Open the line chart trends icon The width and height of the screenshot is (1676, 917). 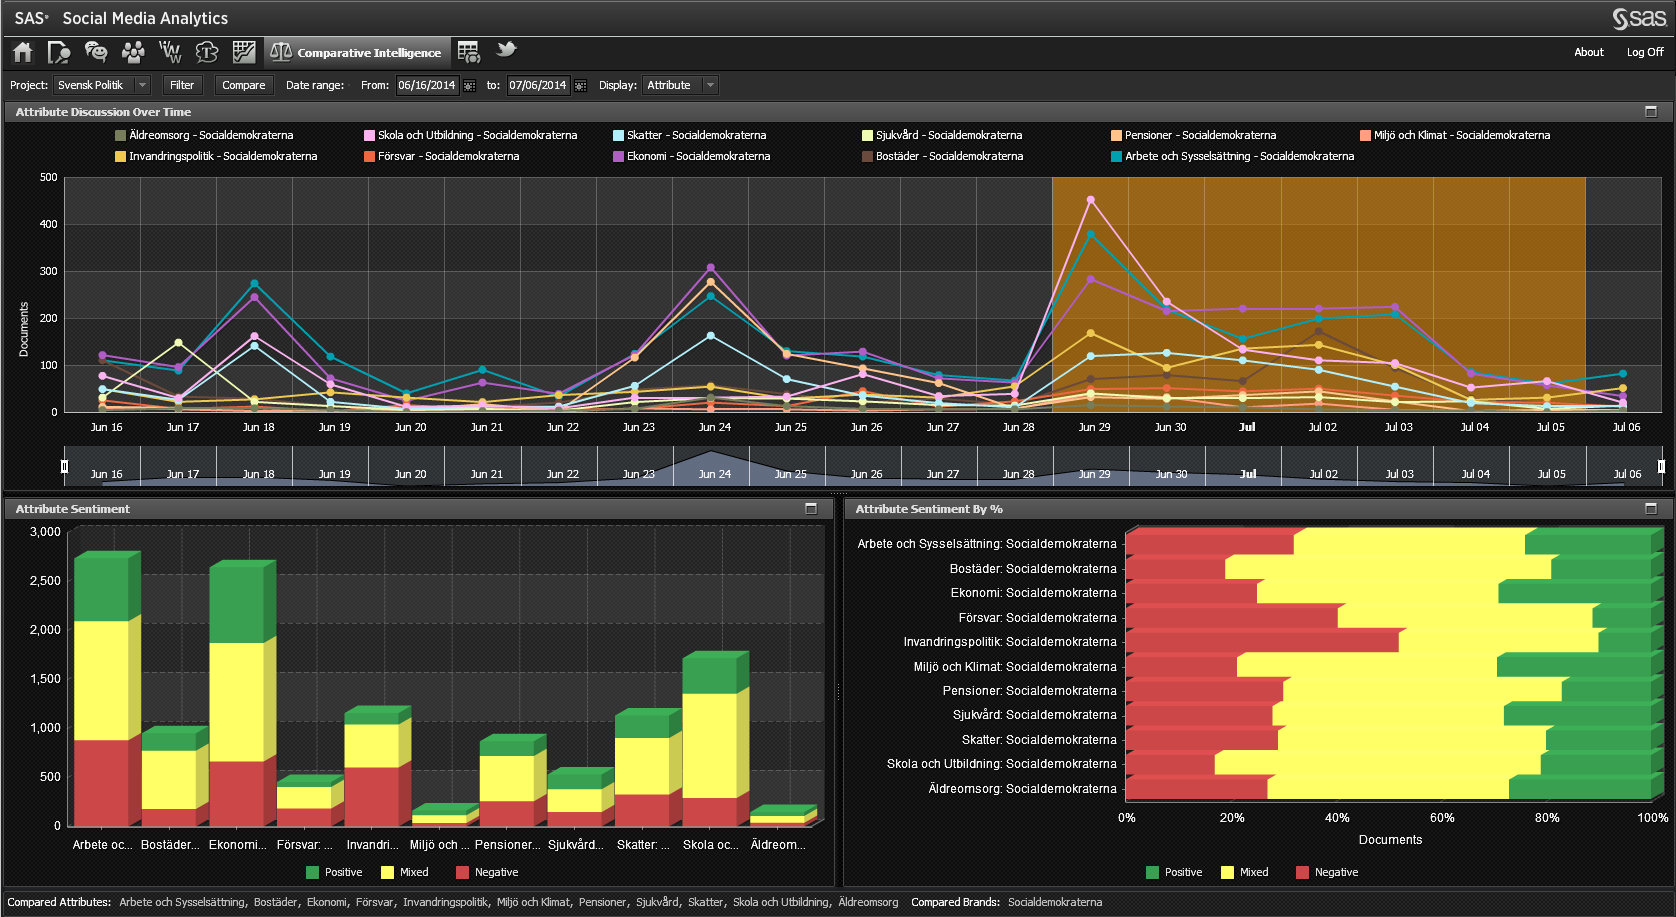[244, 52]
